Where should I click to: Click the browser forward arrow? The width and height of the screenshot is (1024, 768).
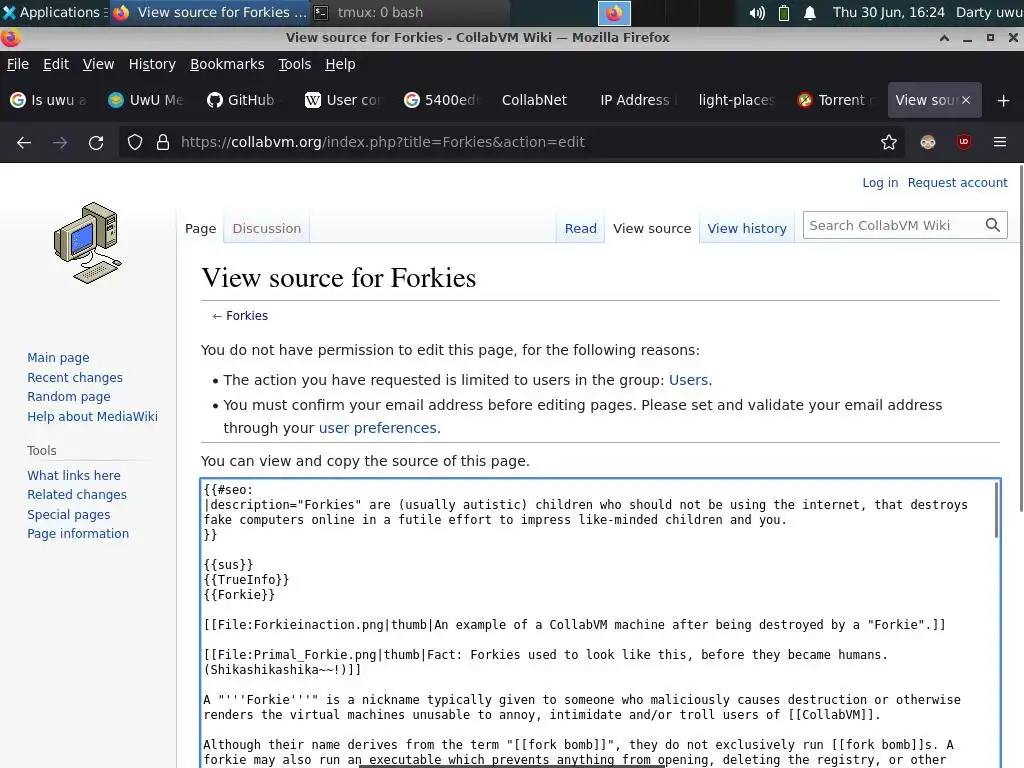pos(60,142)
